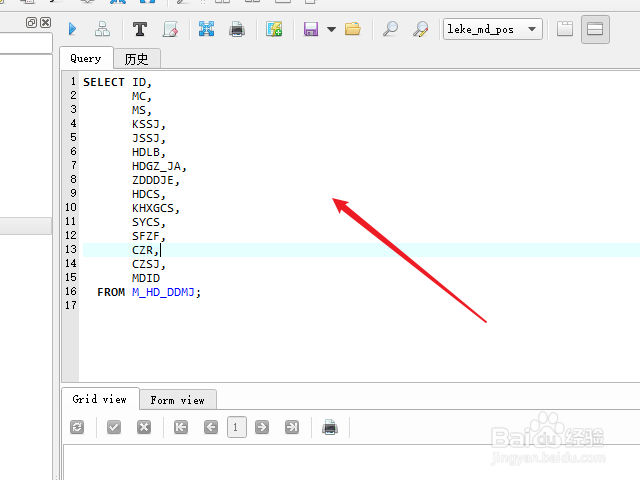Go to the next results page
Screen dimensions: 640x480
pyautogui.click(x=262, y=427)
